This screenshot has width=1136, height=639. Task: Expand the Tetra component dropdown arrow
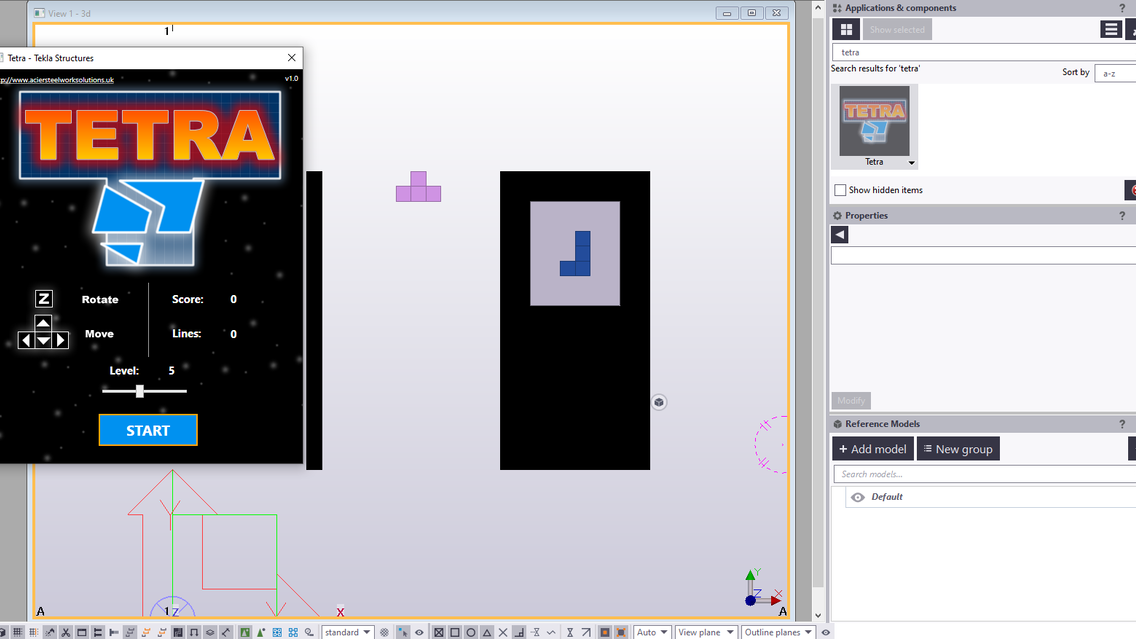point(911,162)
